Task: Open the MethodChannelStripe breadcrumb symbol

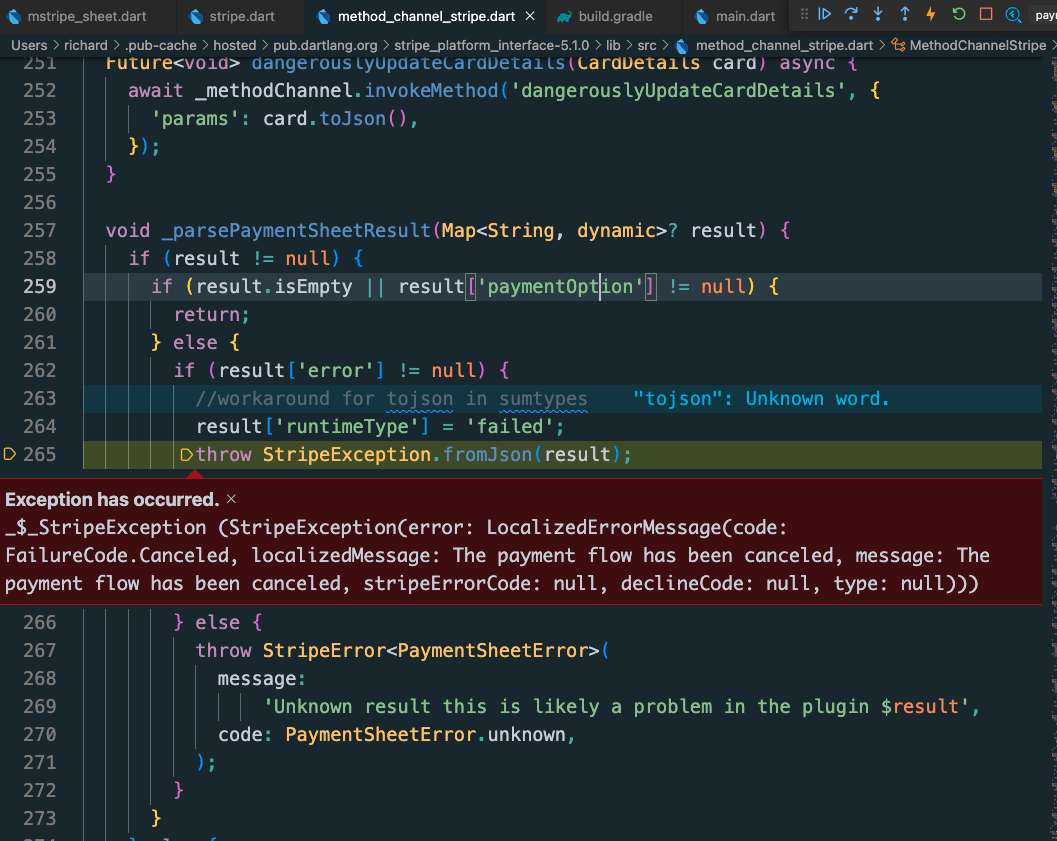Action: (977, 45)
